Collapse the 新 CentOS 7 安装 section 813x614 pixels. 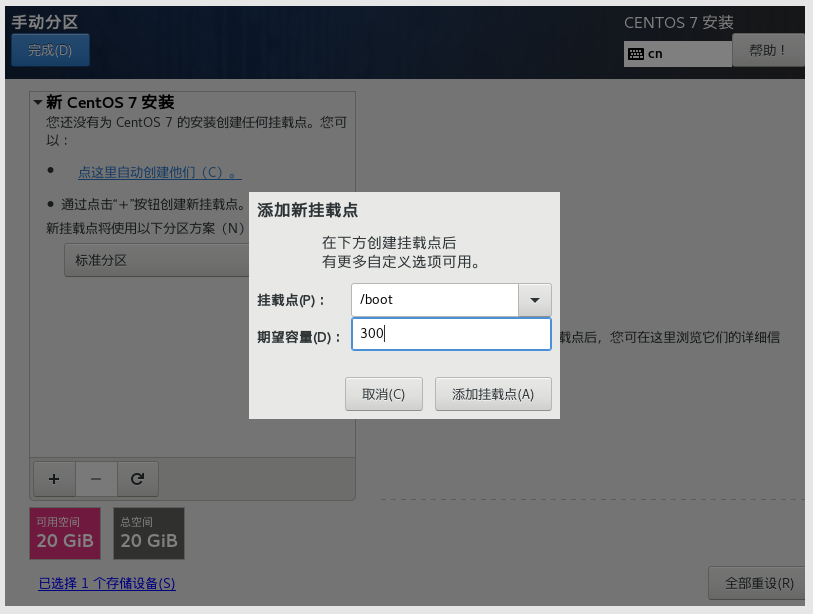[x=38, y=103]
